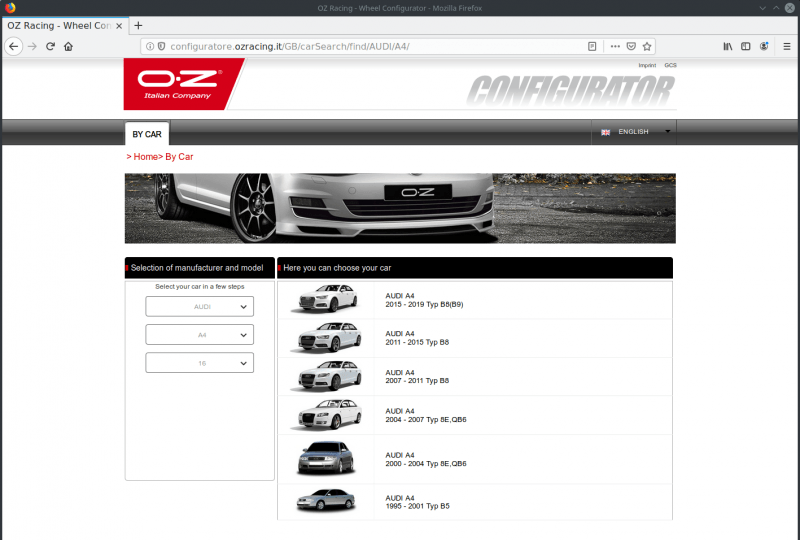Image resolution: width=800 pixels, height=540 pixels.
Task: Click the Firefox icon in the title bar
Action: (x=10, y=8)
